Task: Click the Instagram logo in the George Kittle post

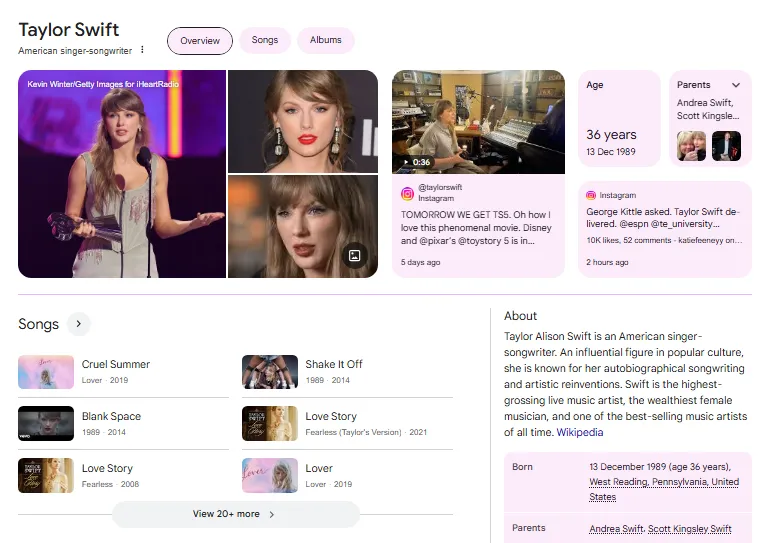Action: tap(590, 195)
